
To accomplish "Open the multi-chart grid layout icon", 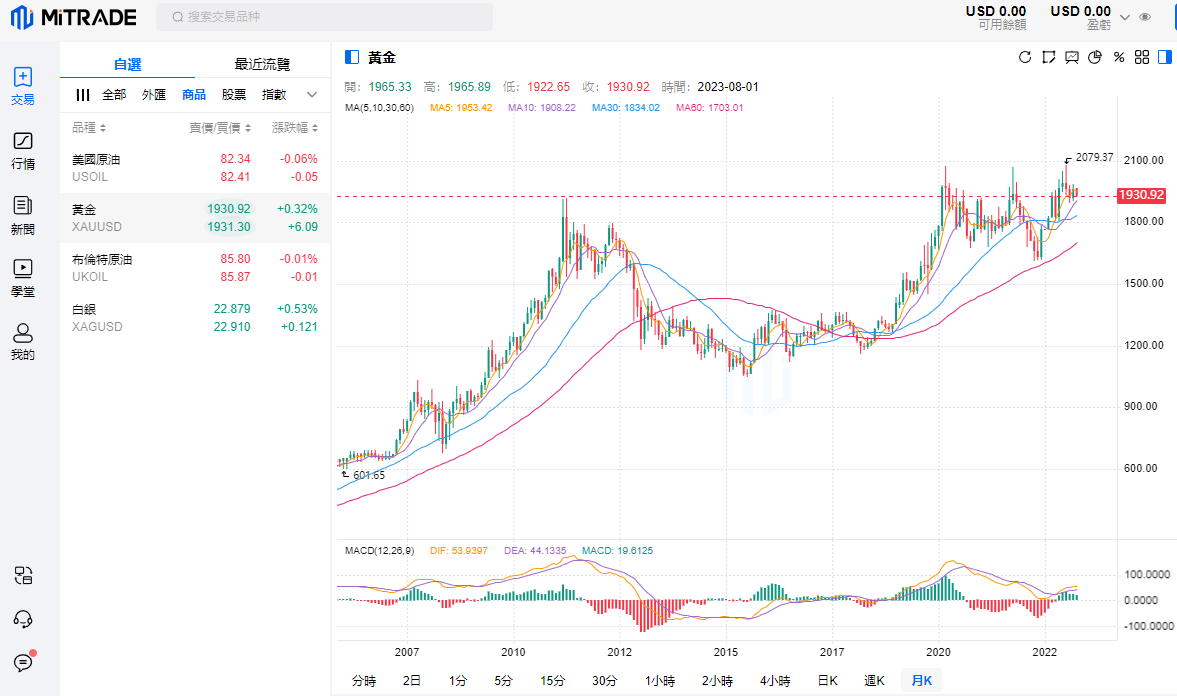I will [1142, 57].
